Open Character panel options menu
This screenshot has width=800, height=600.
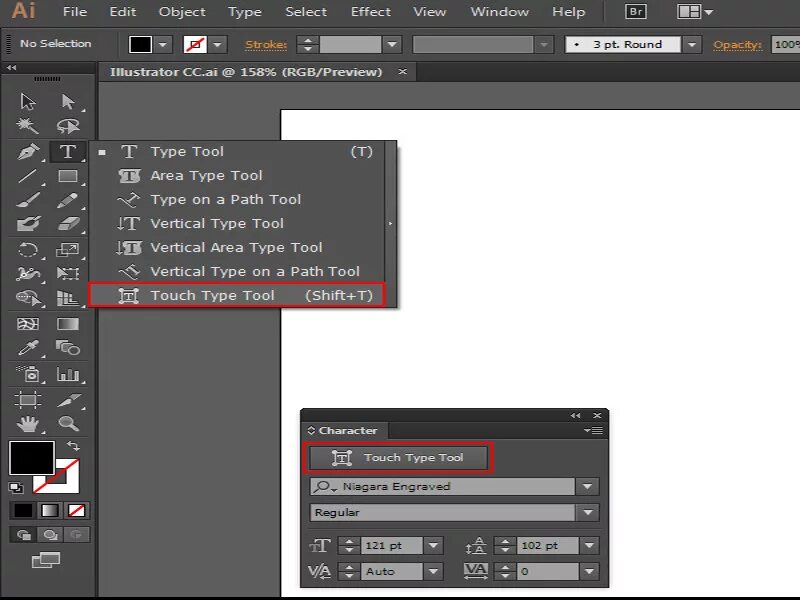tap(593, 431)
